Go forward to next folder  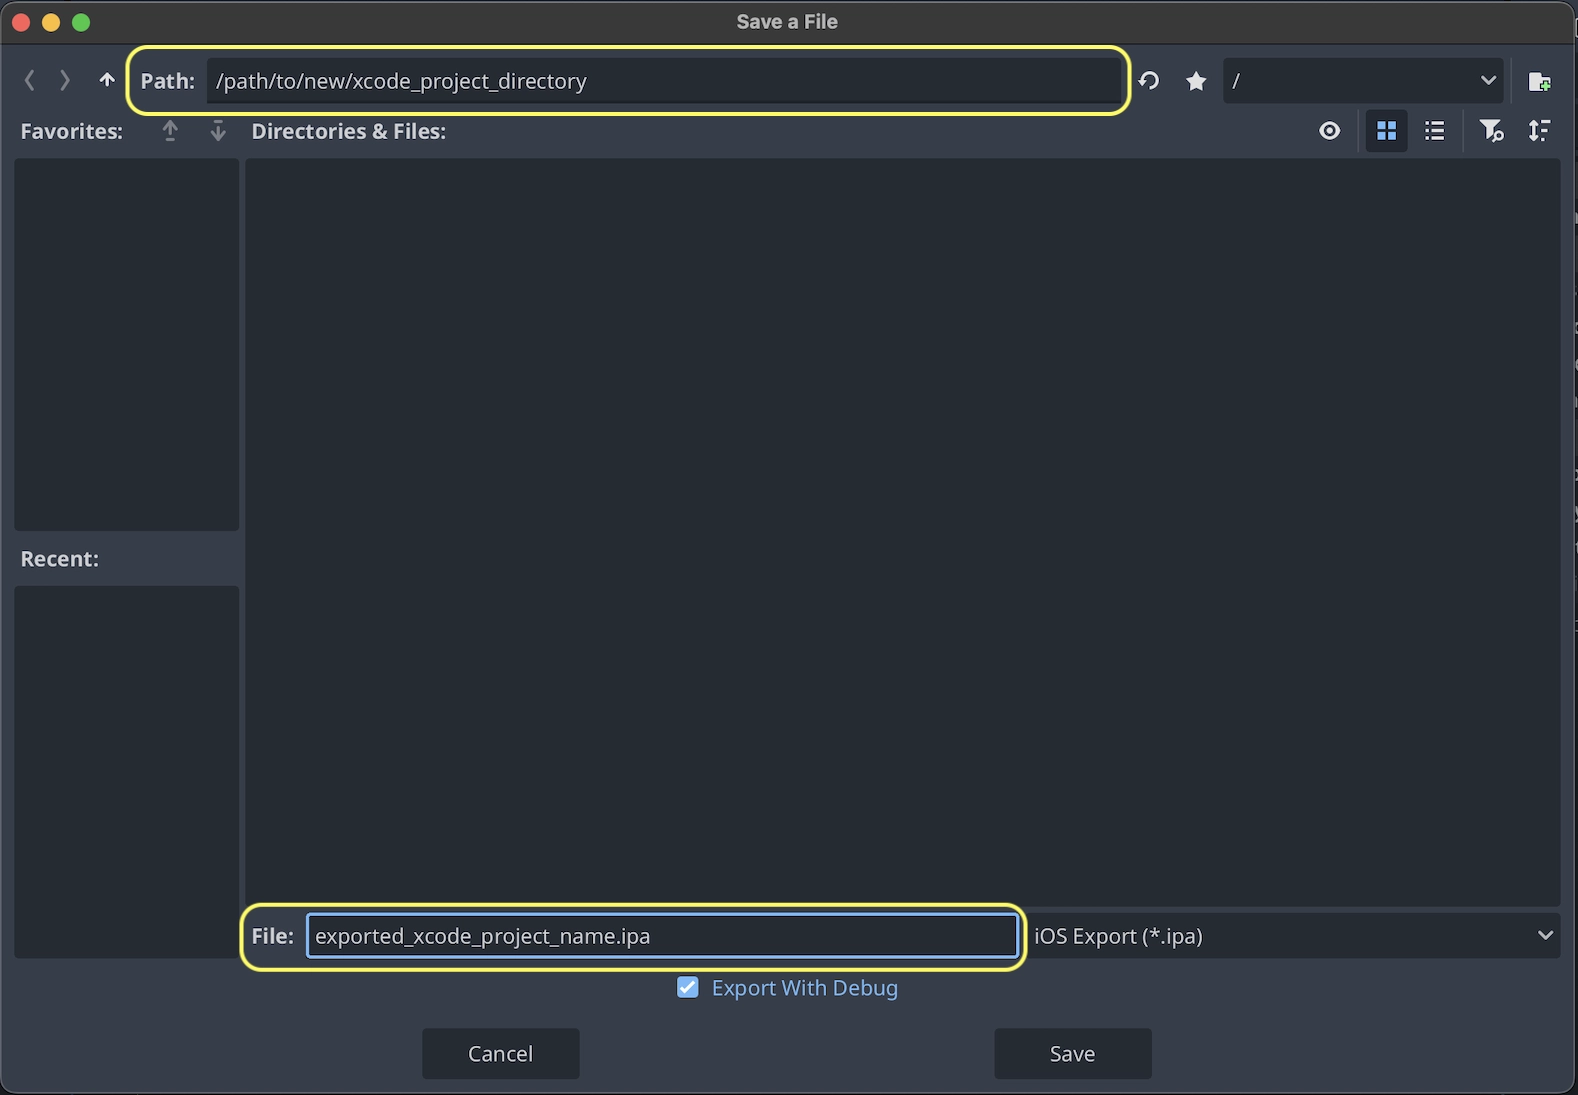(65, 81)
